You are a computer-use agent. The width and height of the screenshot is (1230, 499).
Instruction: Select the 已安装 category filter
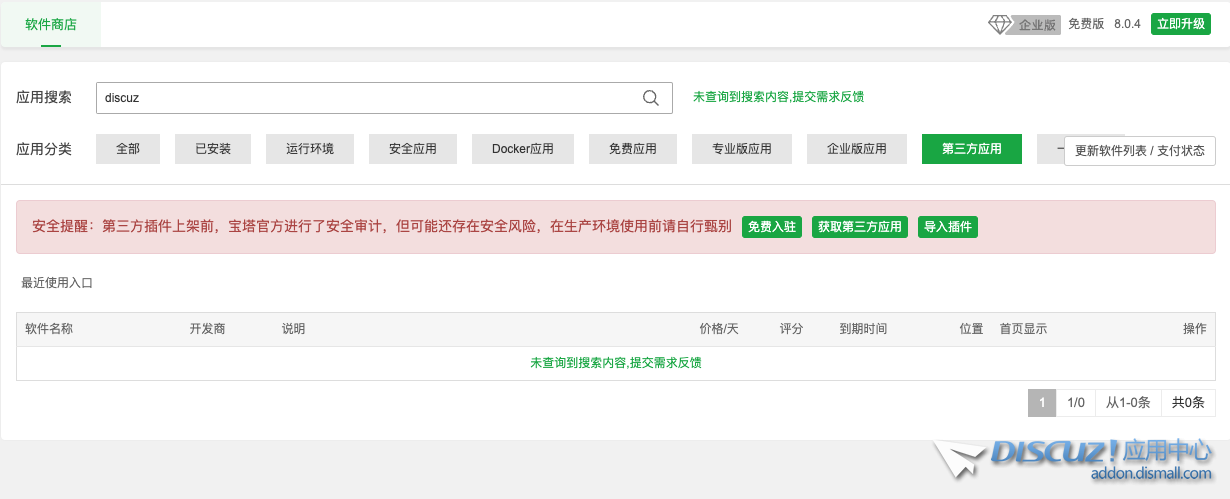[213, 149]
